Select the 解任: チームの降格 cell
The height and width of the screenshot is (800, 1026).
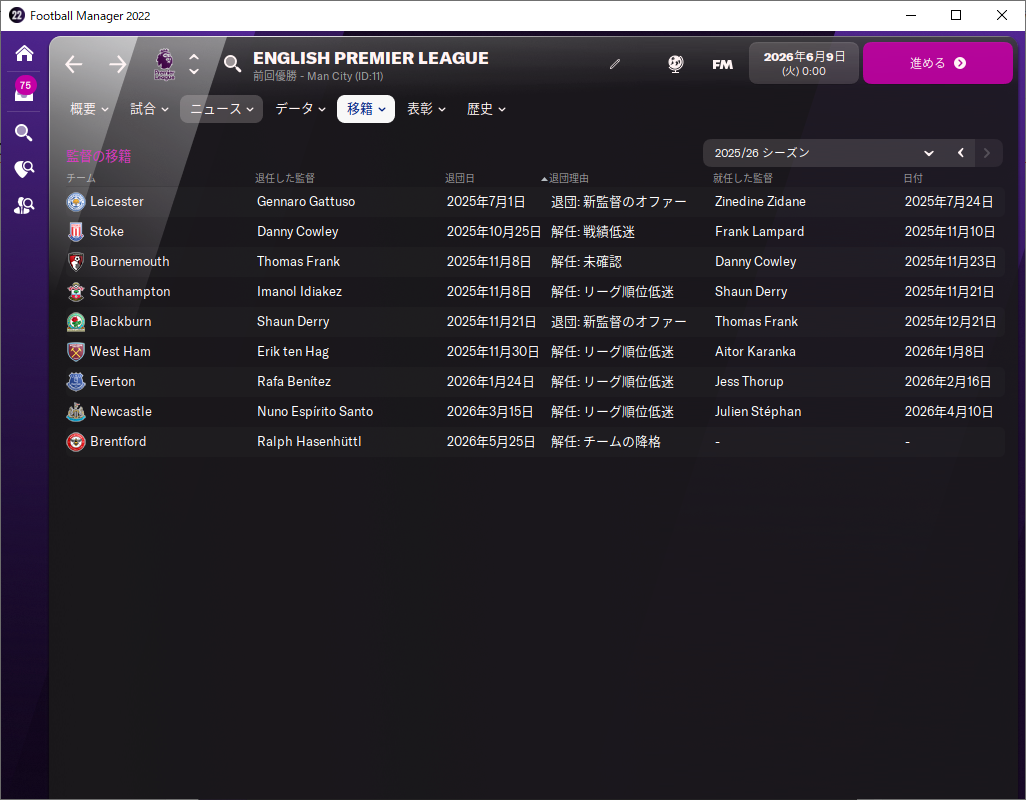click(x=605, y=442)
